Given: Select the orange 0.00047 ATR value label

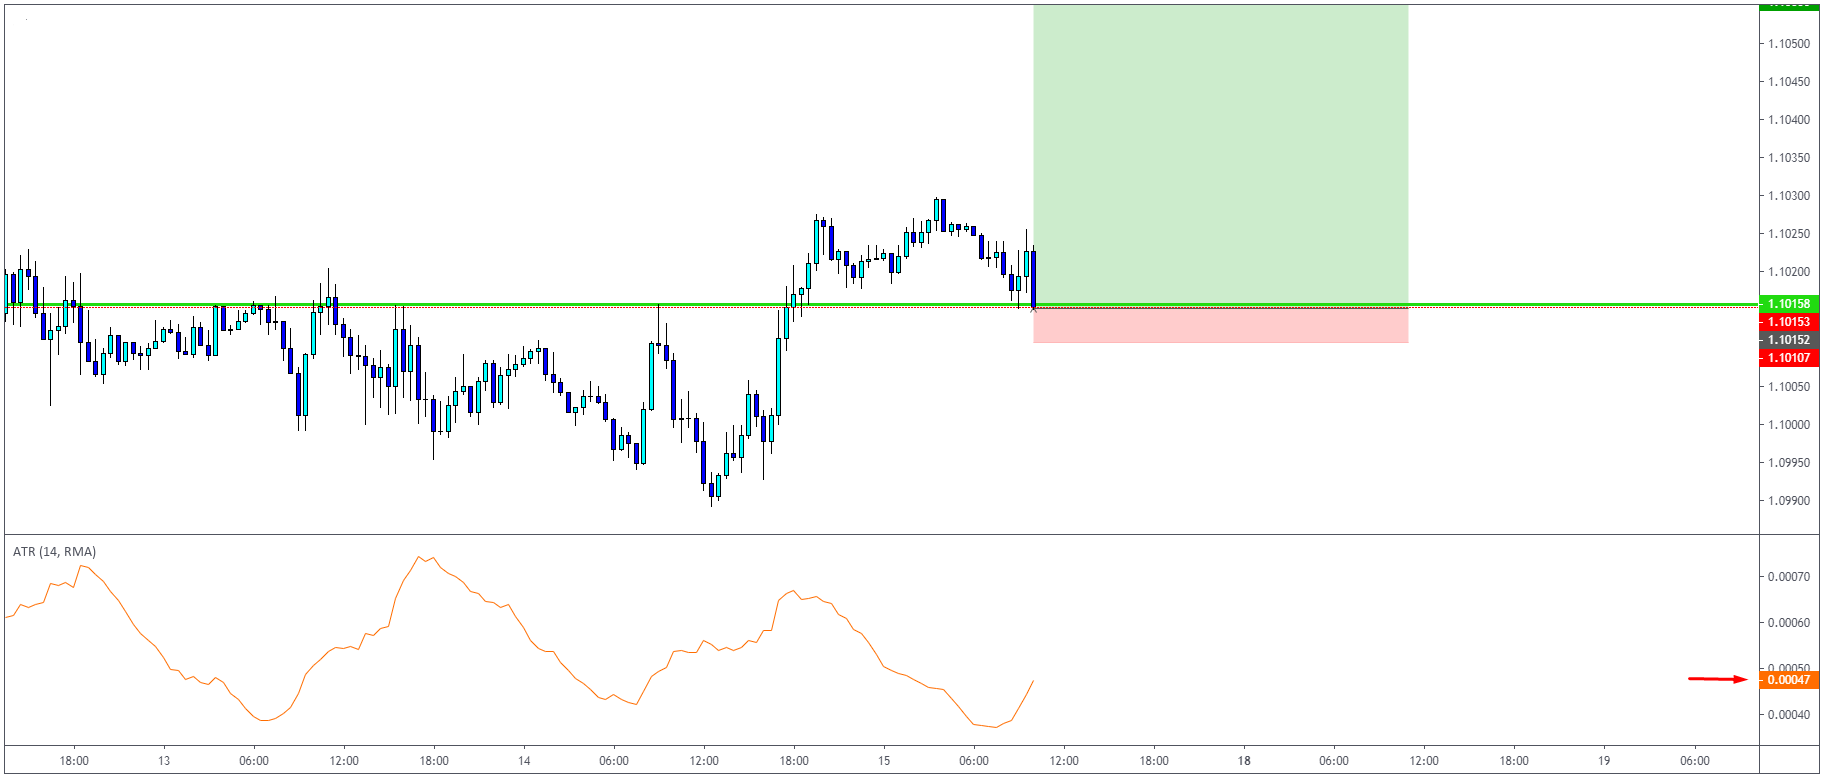Looking at the screenshot, I should click(1789, 680).
